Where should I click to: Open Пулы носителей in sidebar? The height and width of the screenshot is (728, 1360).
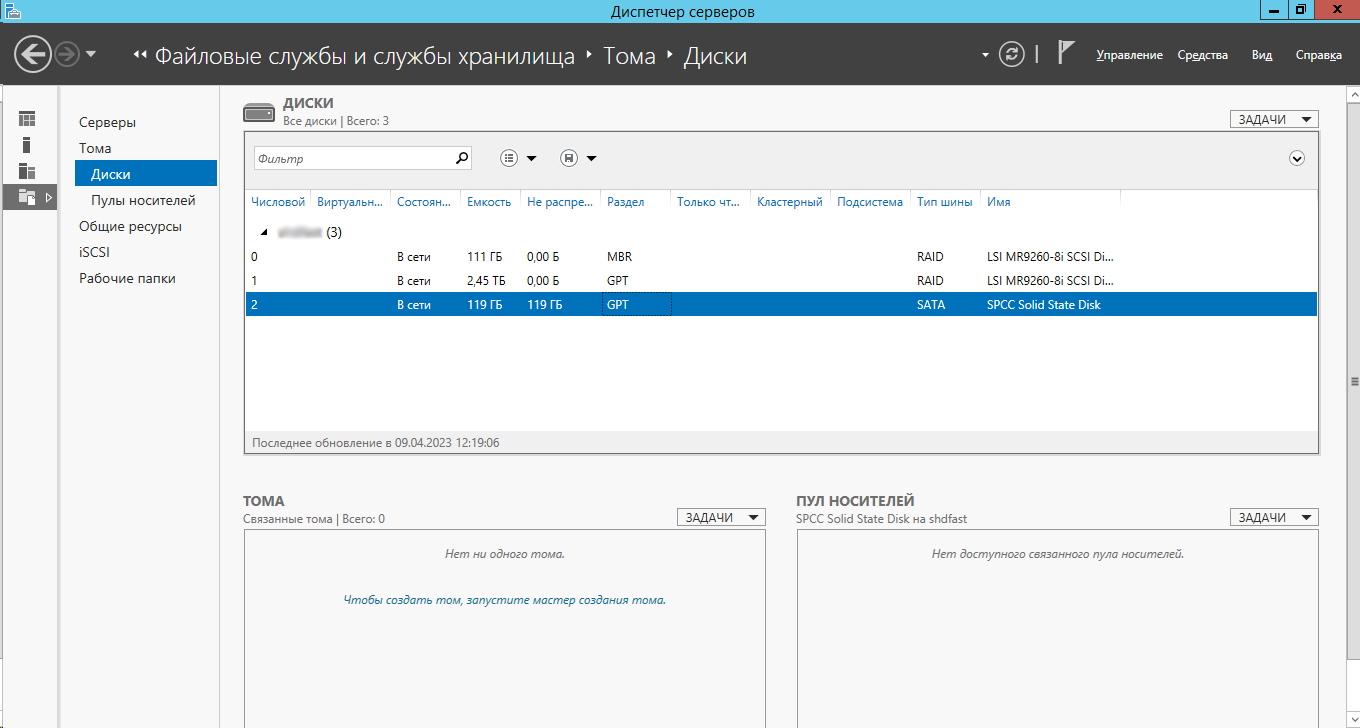[x=143, y=200]
